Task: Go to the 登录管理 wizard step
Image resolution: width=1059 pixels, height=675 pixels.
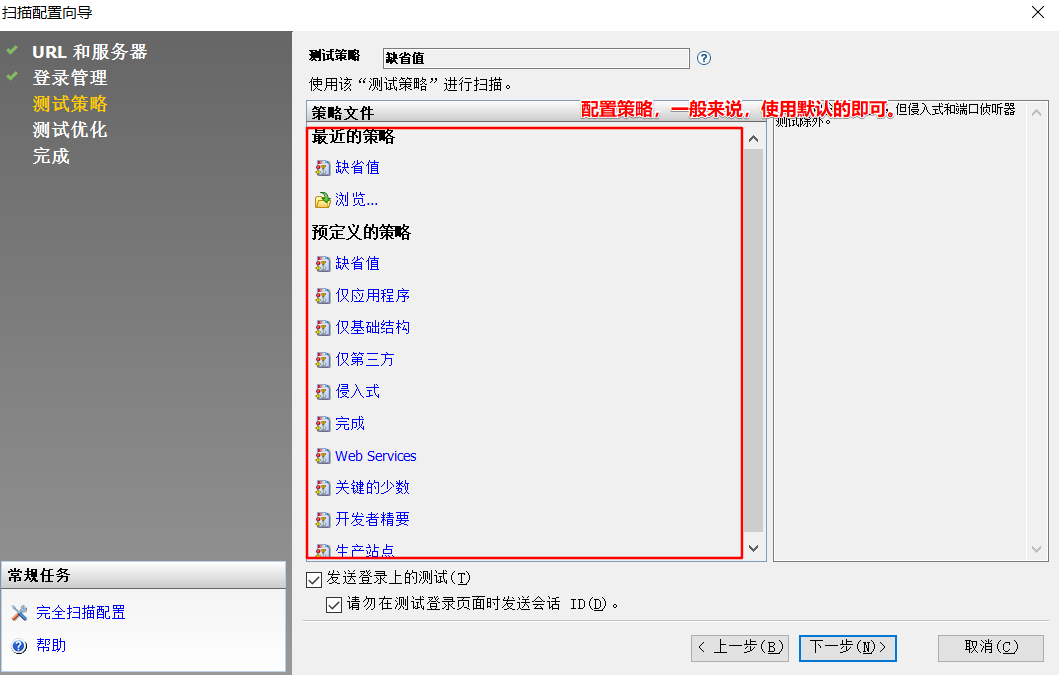Action: coord(70,78)
